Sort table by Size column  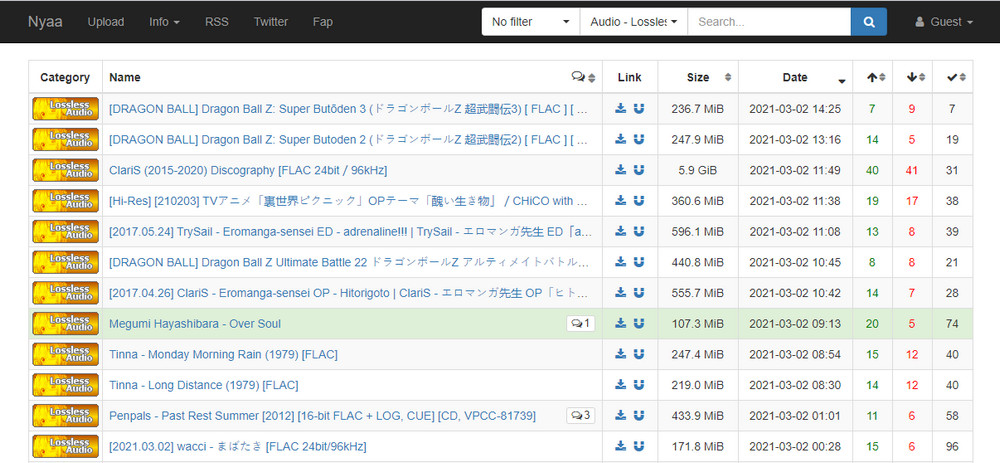tap(698, 77)
